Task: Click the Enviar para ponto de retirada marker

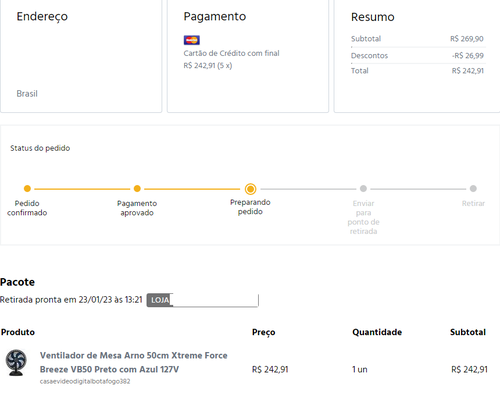Action: coord(363,189)
